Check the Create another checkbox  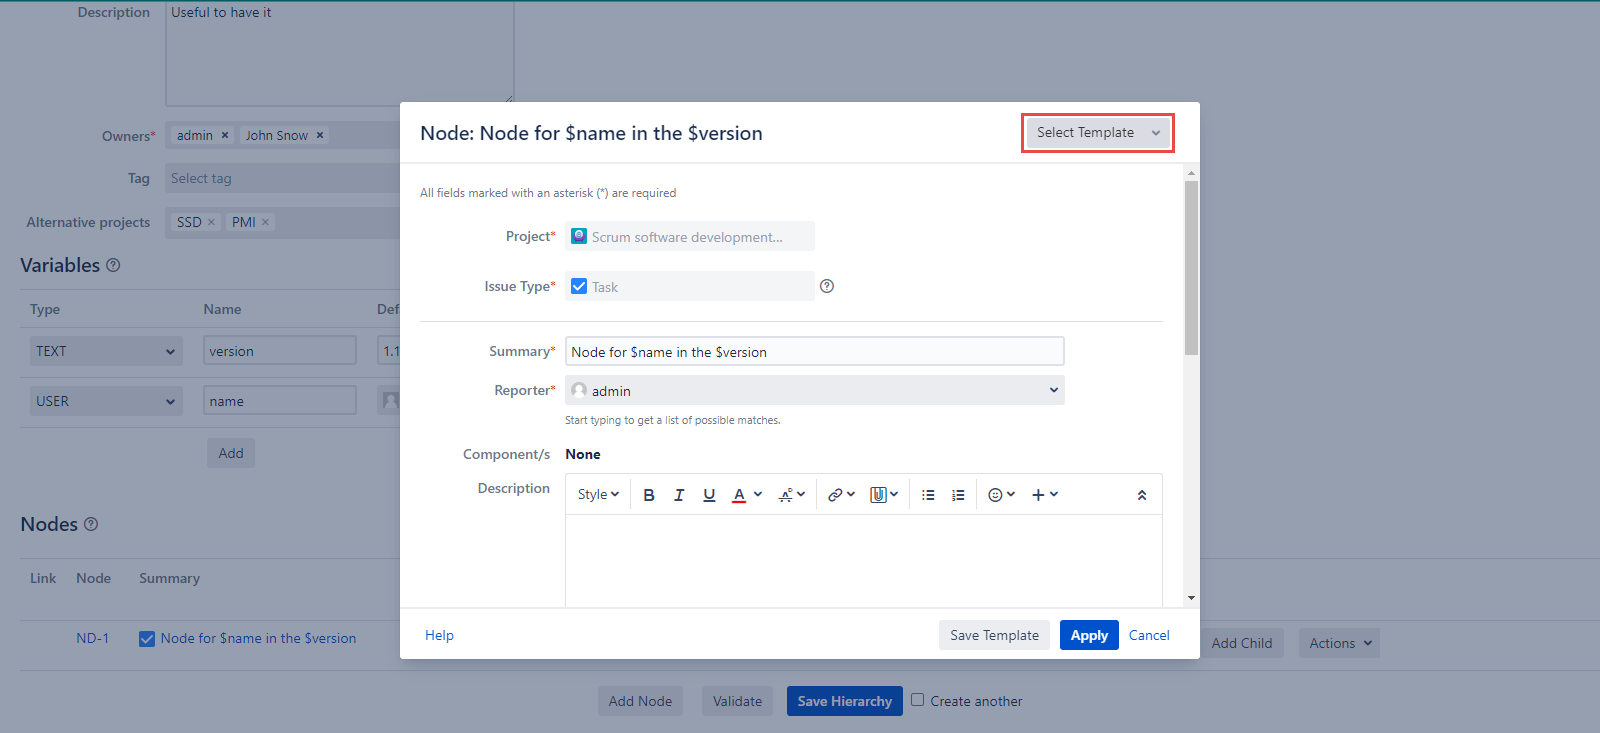tap(917, 700)
